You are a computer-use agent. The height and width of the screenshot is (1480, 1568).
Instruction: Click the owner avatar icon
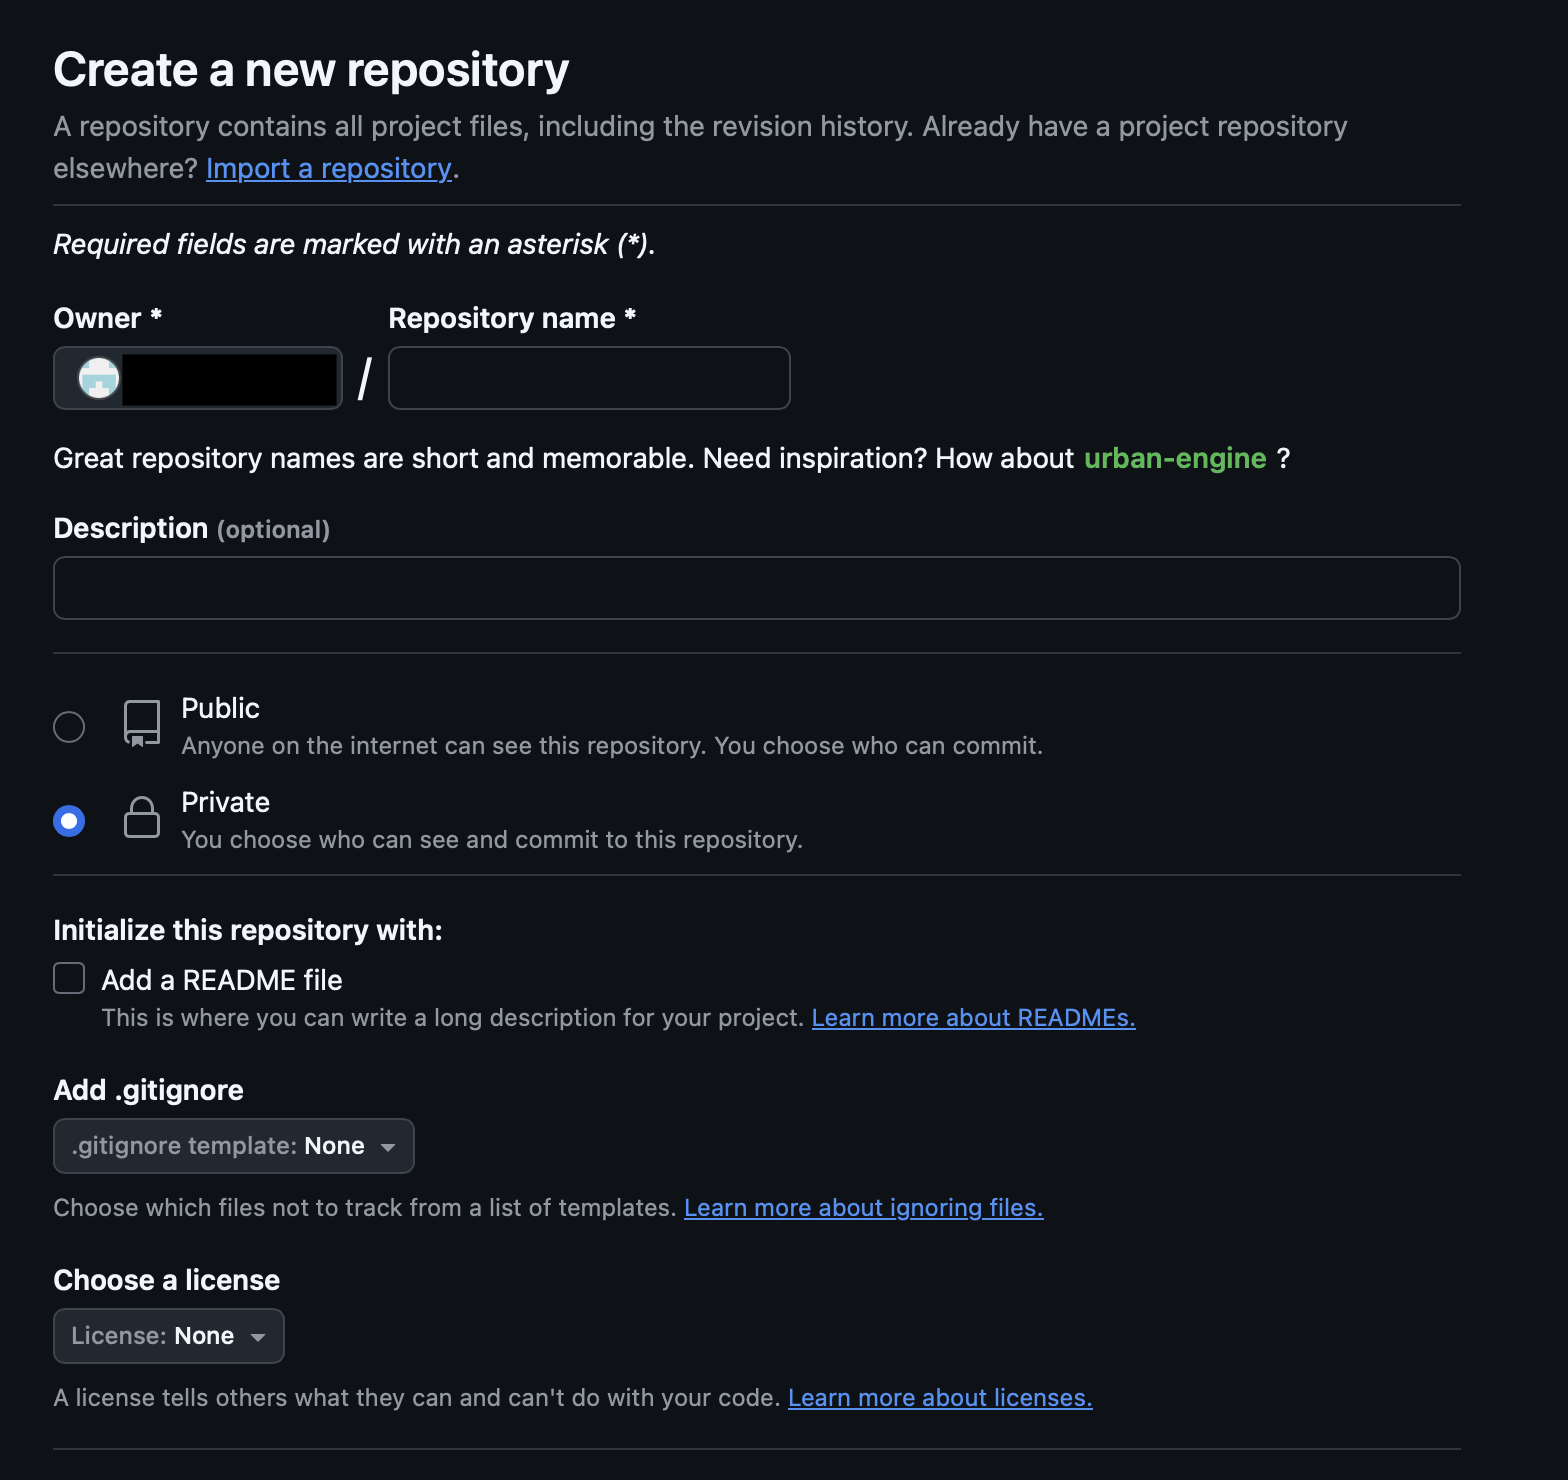click(x=99, y=378)
